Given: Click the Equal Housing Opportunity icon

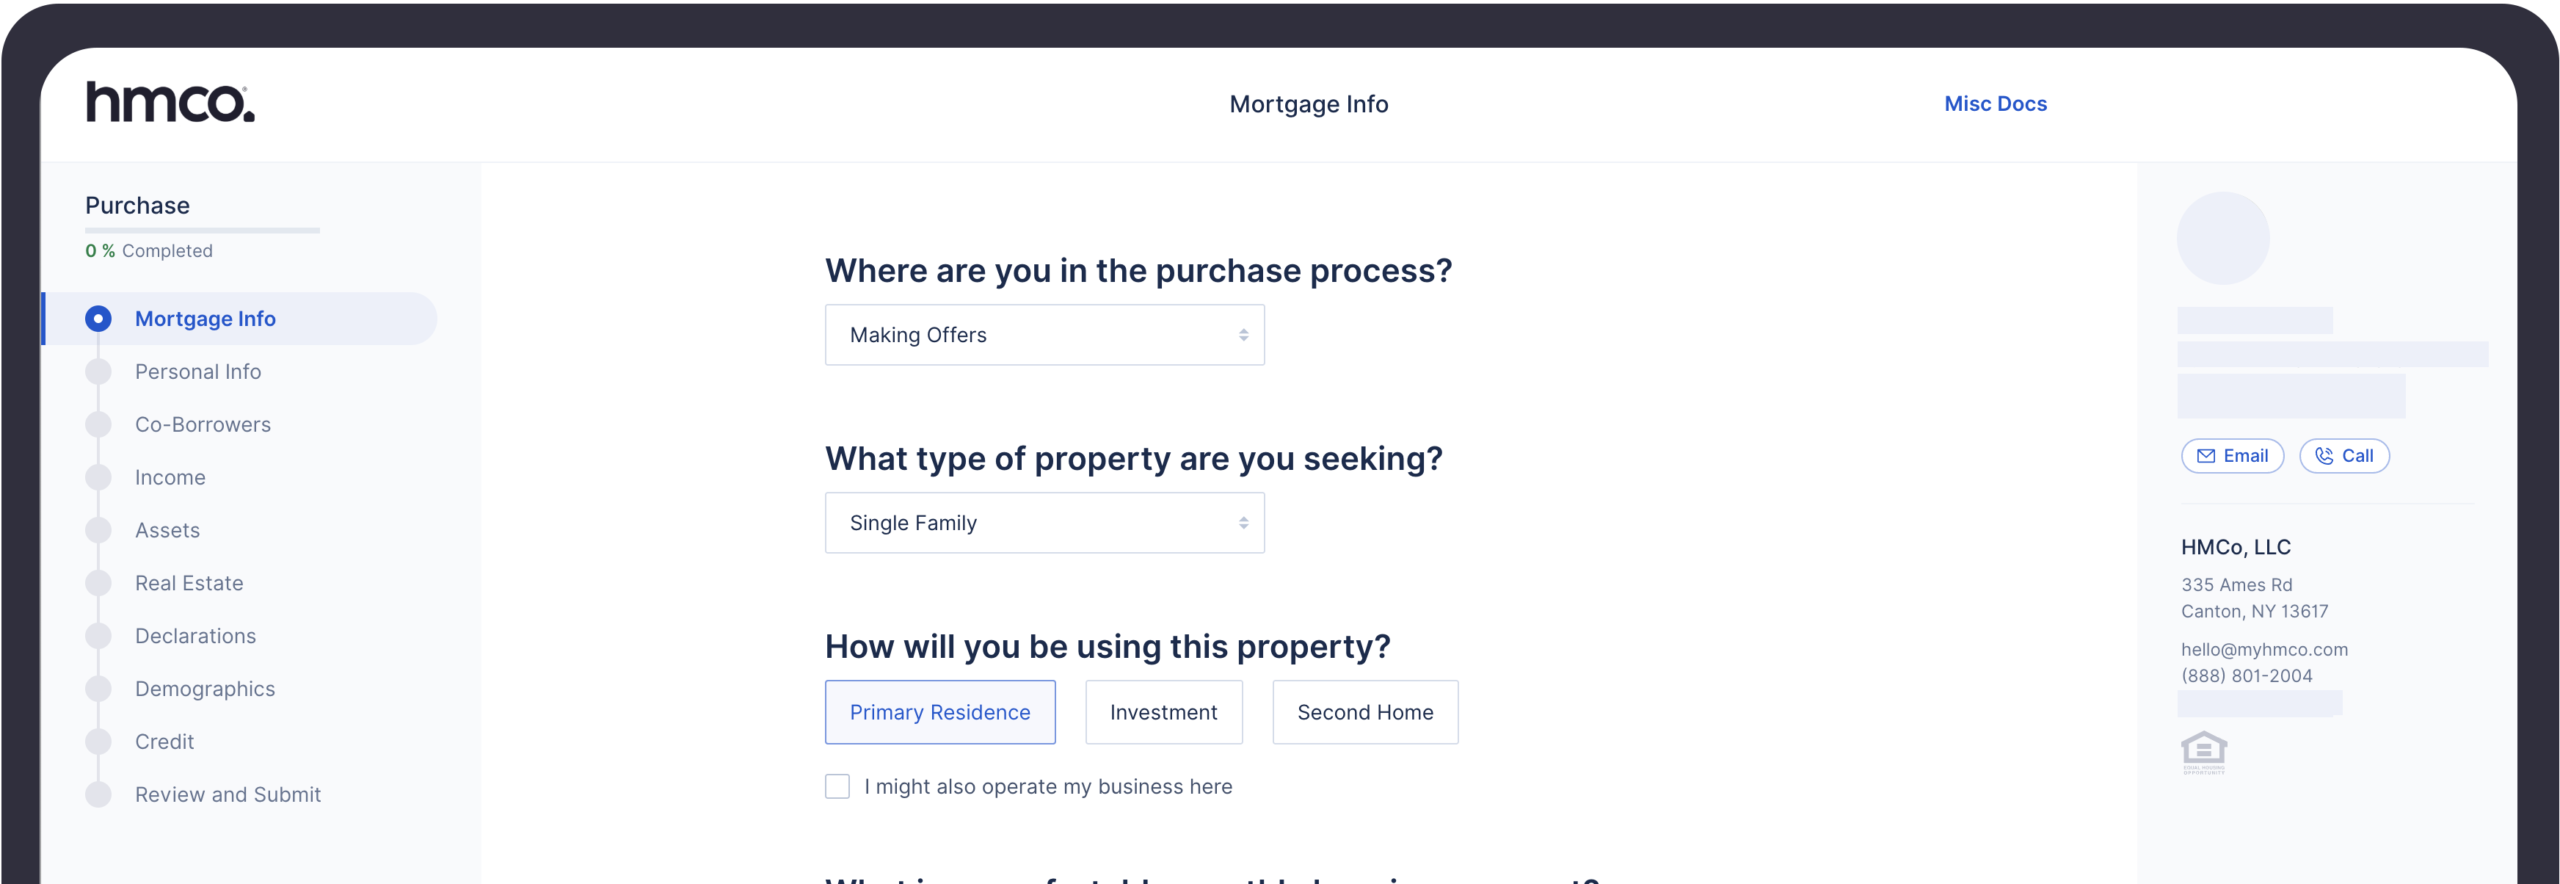Looking at the screenshot, I should pyautogui.click(x=2203, y=753).
